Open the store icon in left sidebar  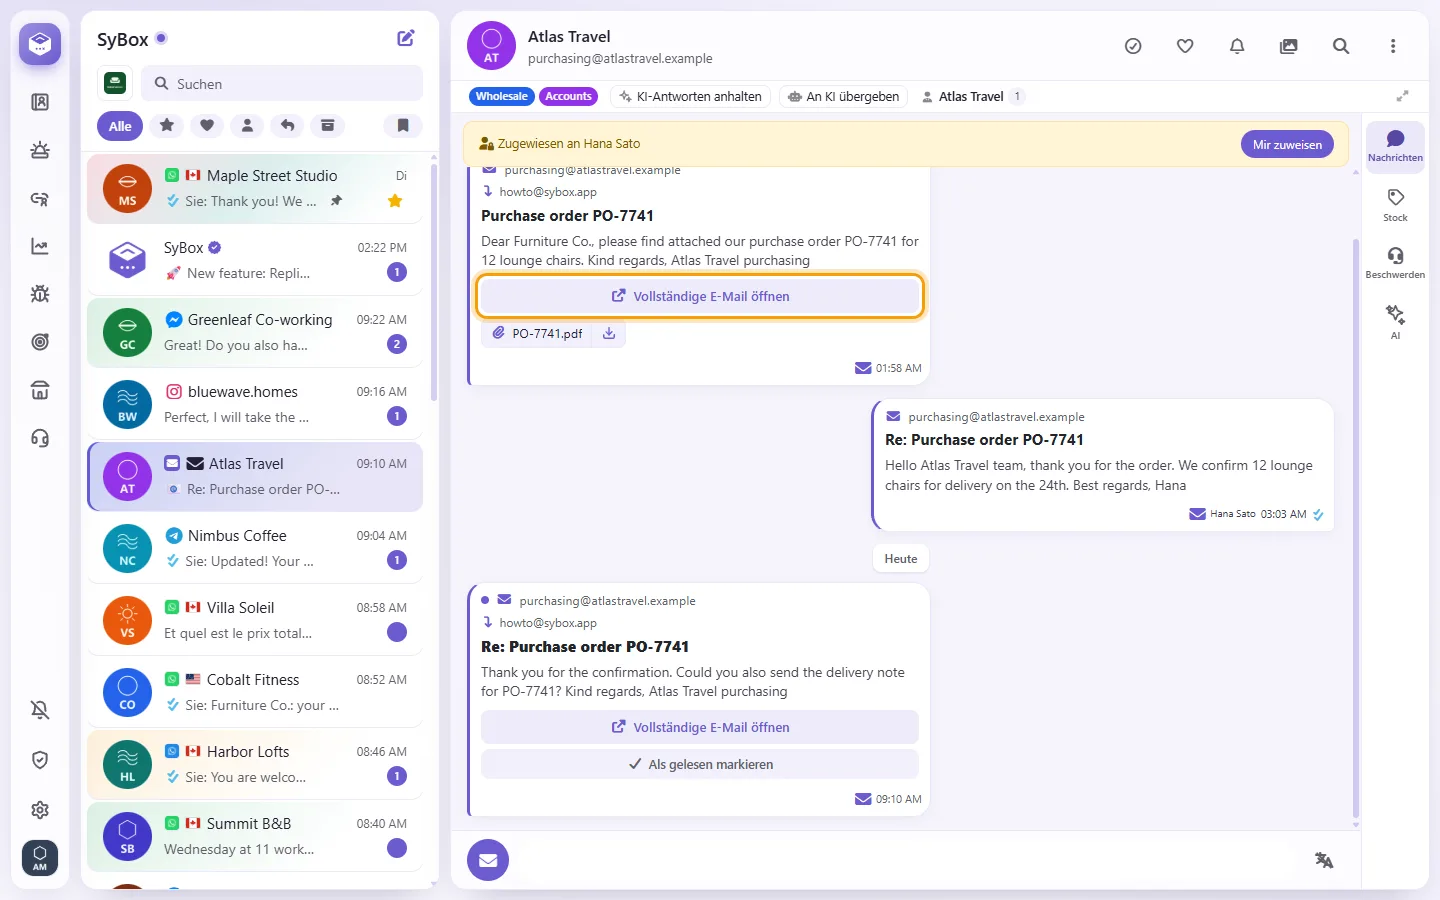(x=40, y=390)
